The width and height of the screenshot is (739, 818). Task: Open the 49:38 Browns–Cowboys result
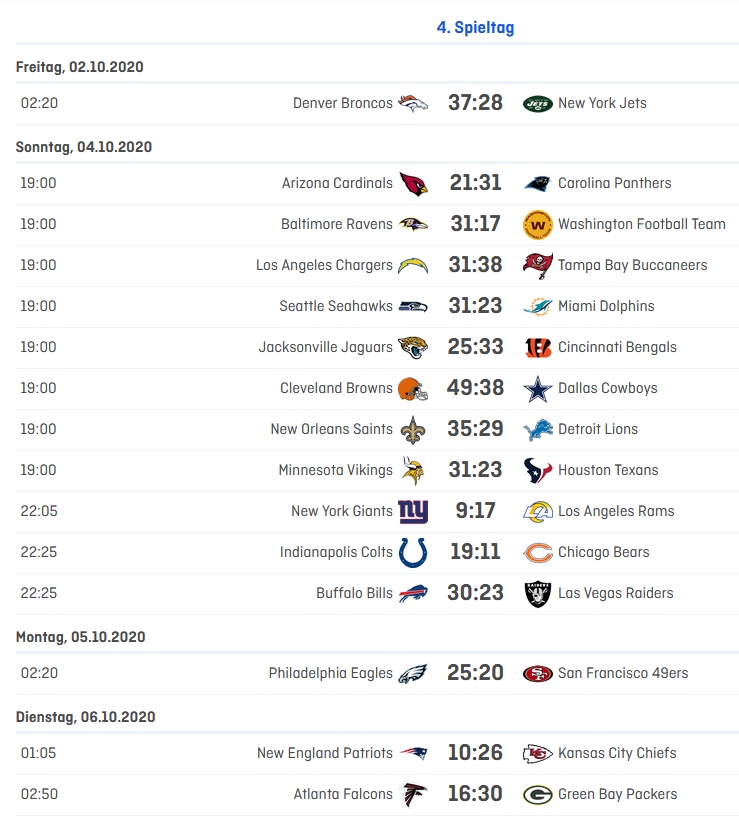click(x=475, y=389)
